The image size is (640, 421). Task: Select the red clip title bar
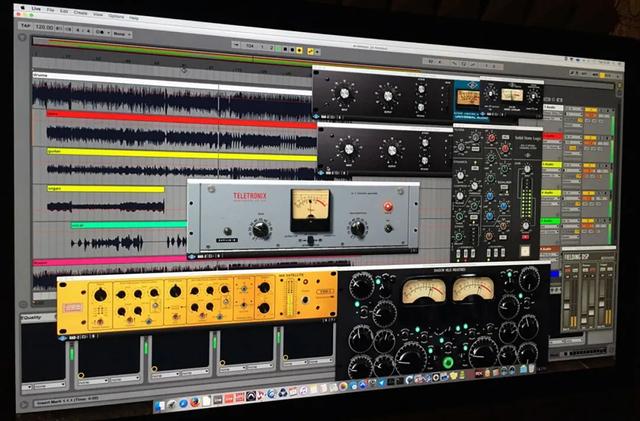point(182,118)
